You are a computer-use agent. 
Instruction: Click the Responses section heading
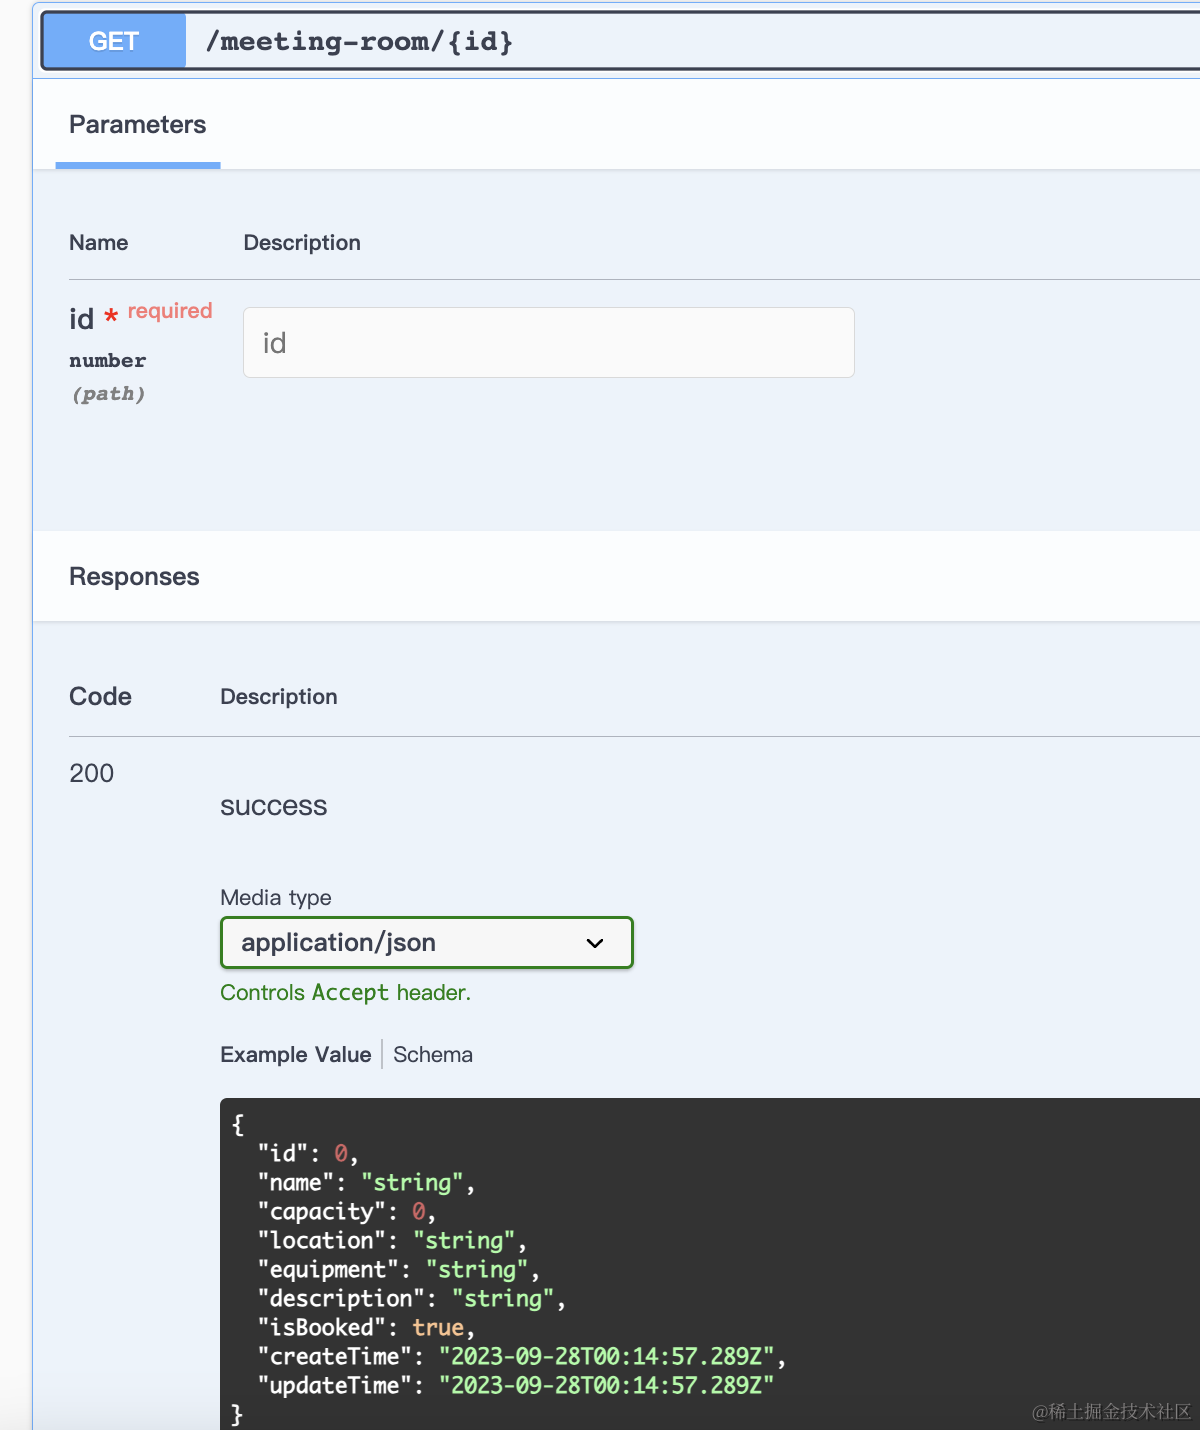(134, 577)
